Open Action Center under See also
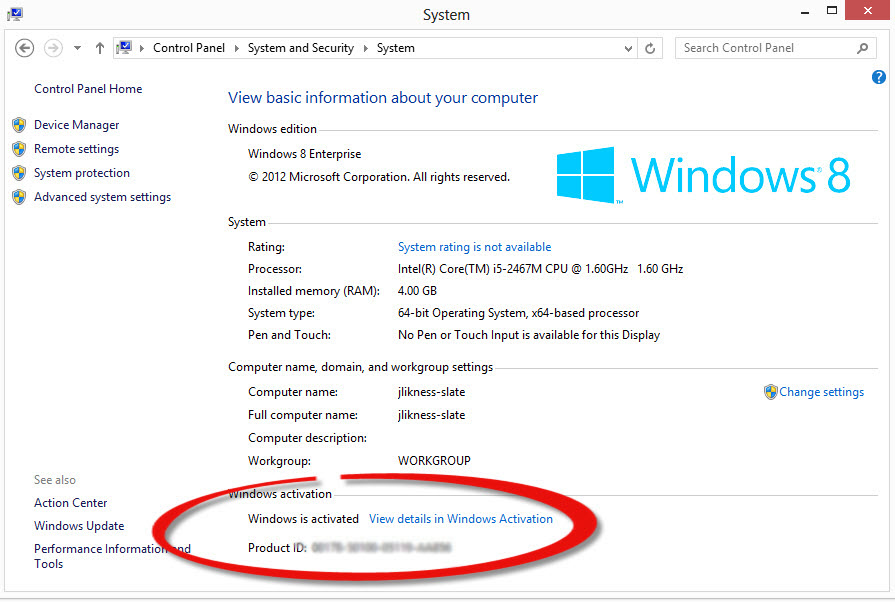Image resolution: width=895 pixels, height=604 pixels. click(71, 503)
